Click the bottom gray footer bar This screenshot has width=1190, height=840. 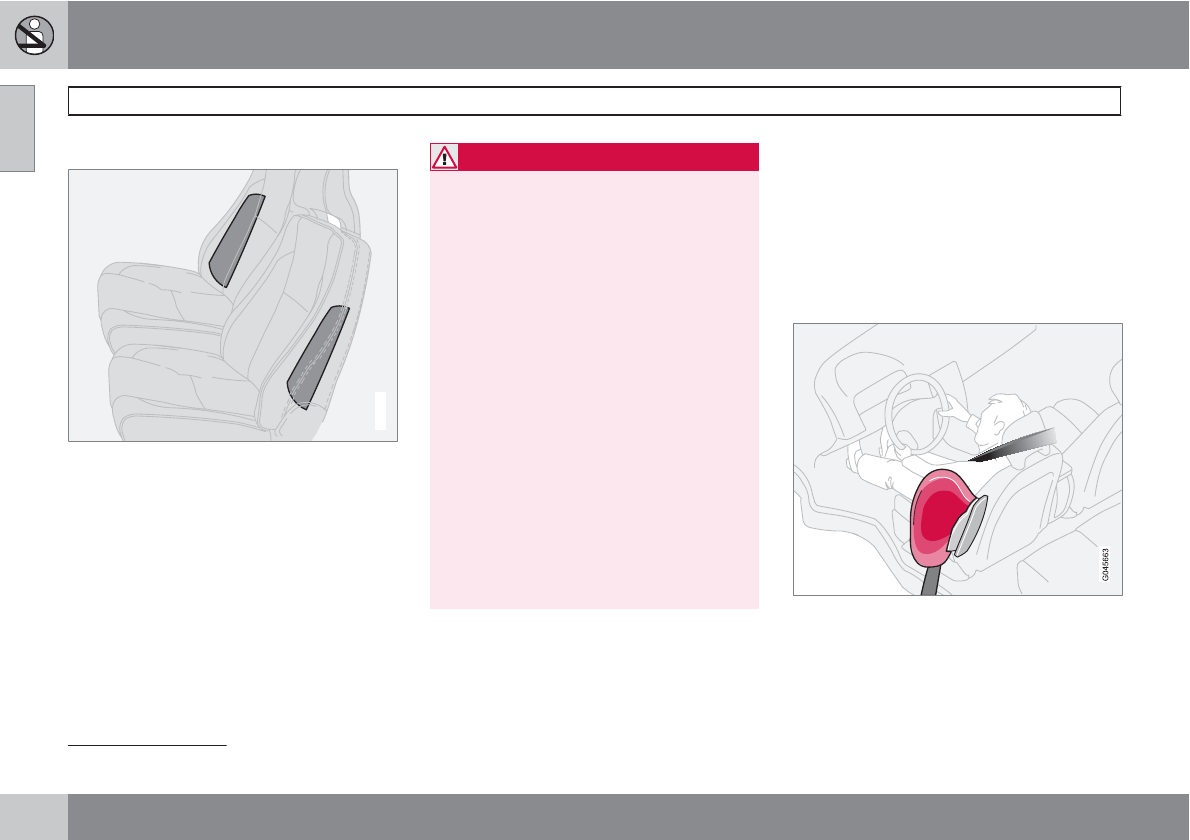tap(628, 817)
